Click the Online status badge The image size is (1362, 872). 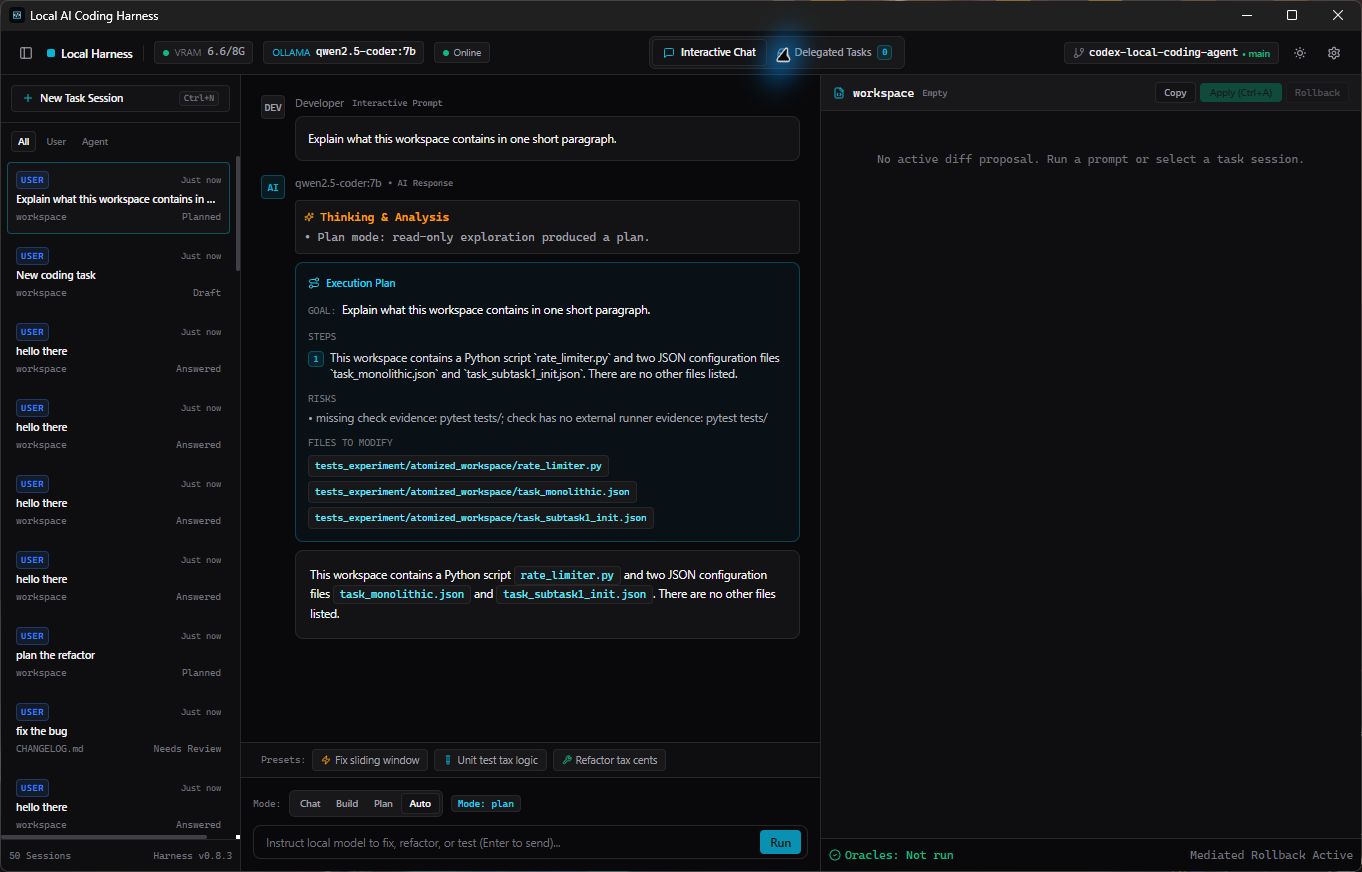(461, 53)
